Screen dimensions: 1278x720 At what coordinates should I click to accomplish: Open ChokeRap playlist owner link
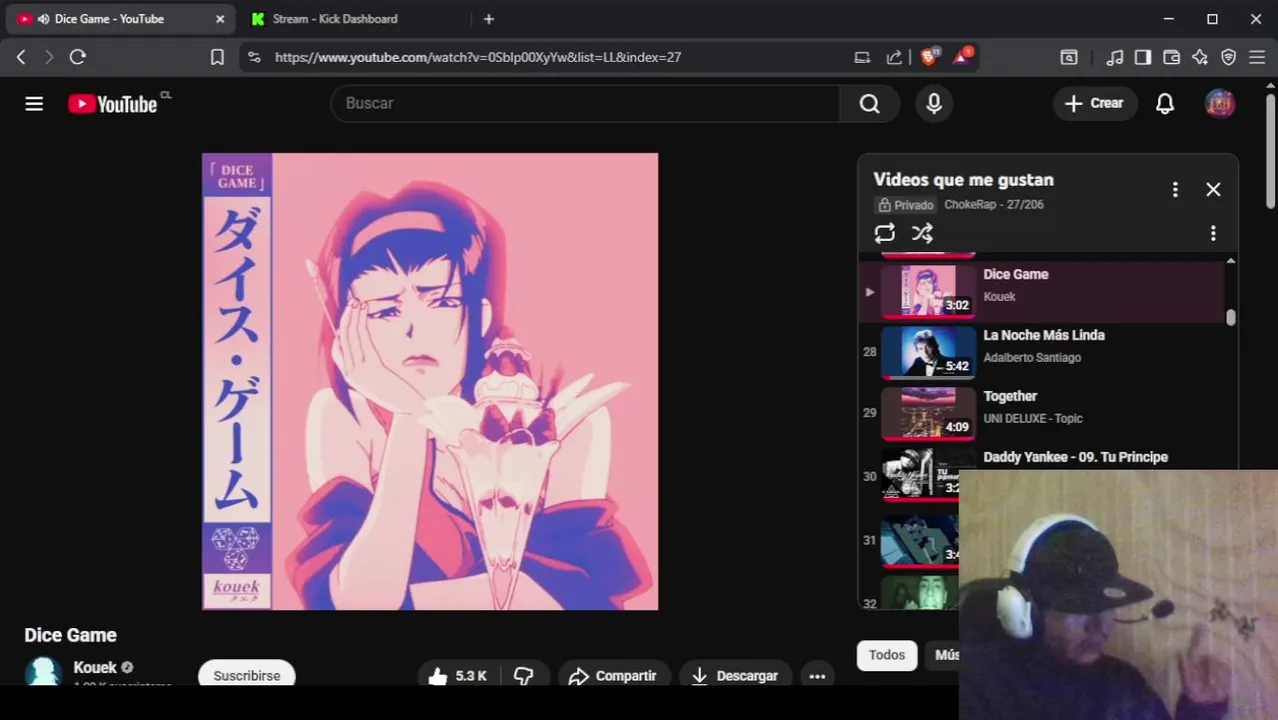[x=972, y=204]
